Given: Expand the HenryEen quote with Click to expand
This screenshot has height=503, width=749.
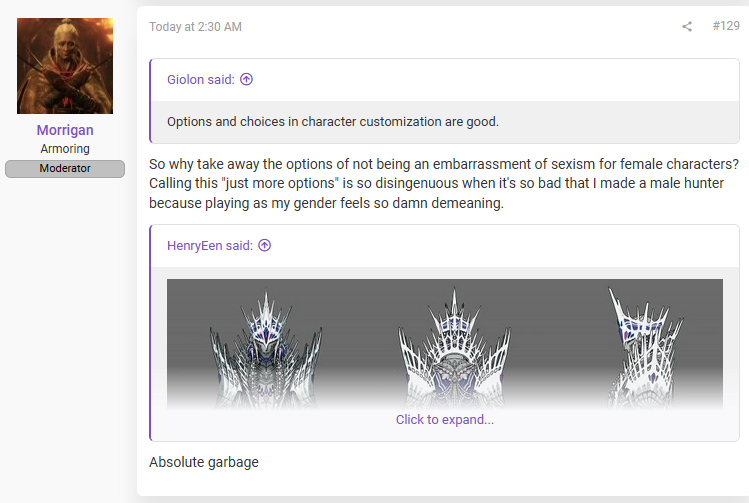Looking at the screenshot, I should 445,419.
